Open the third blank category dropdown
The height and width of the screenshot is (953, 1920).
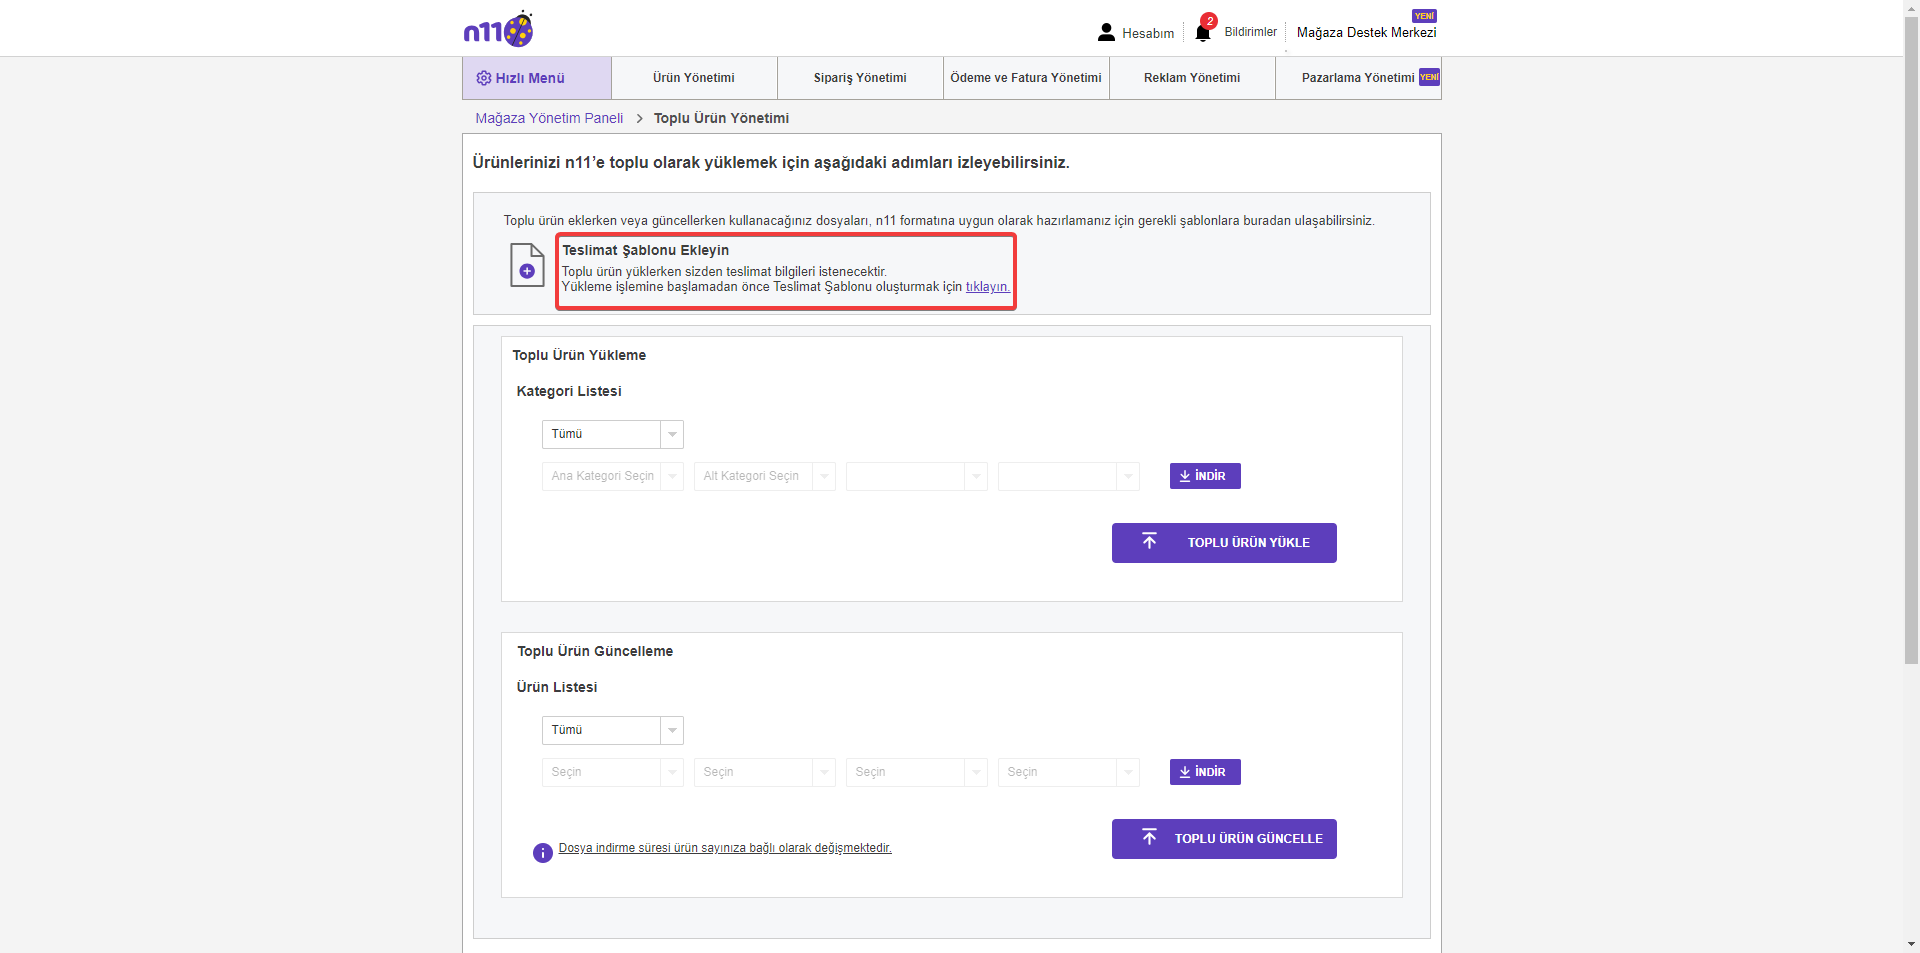coord(917,476)
